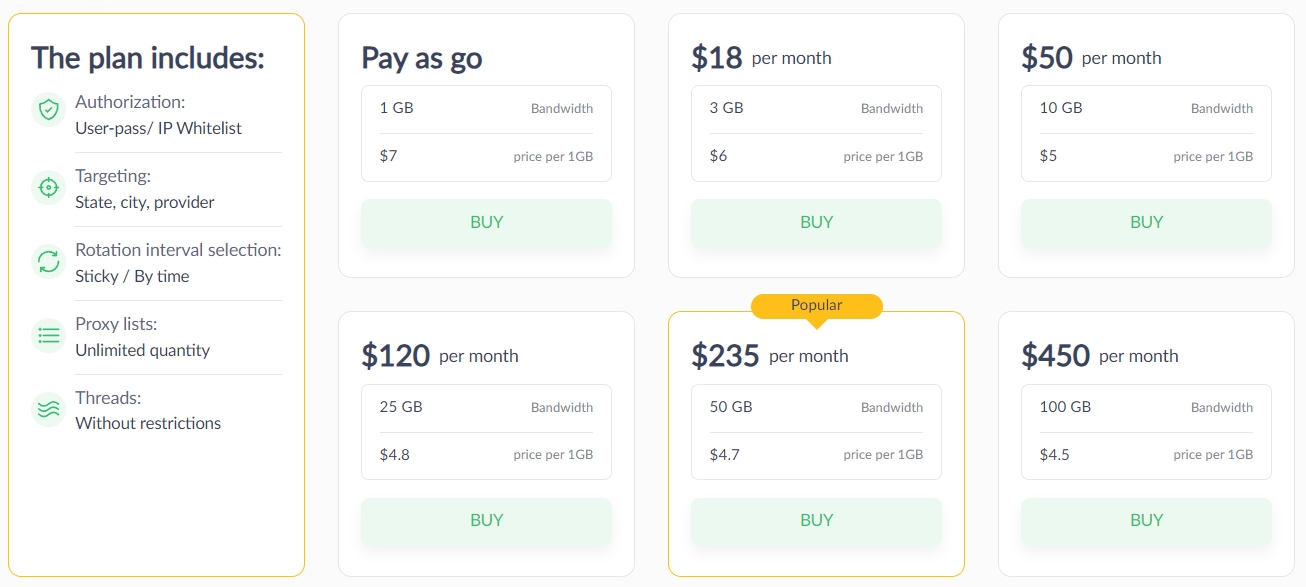Click the Unlimited quantity text
The height and width of the screenshot is (587, 1306).
[143, 350]
